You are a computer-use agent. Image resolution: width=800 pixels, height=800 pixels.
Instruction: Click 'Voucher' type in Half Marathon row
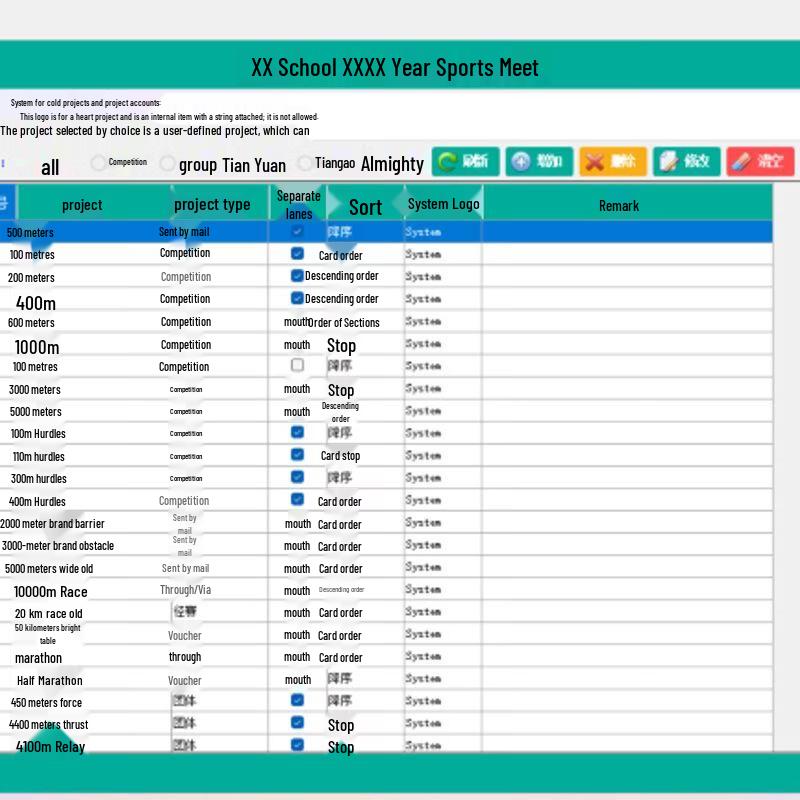pos(185,681)
